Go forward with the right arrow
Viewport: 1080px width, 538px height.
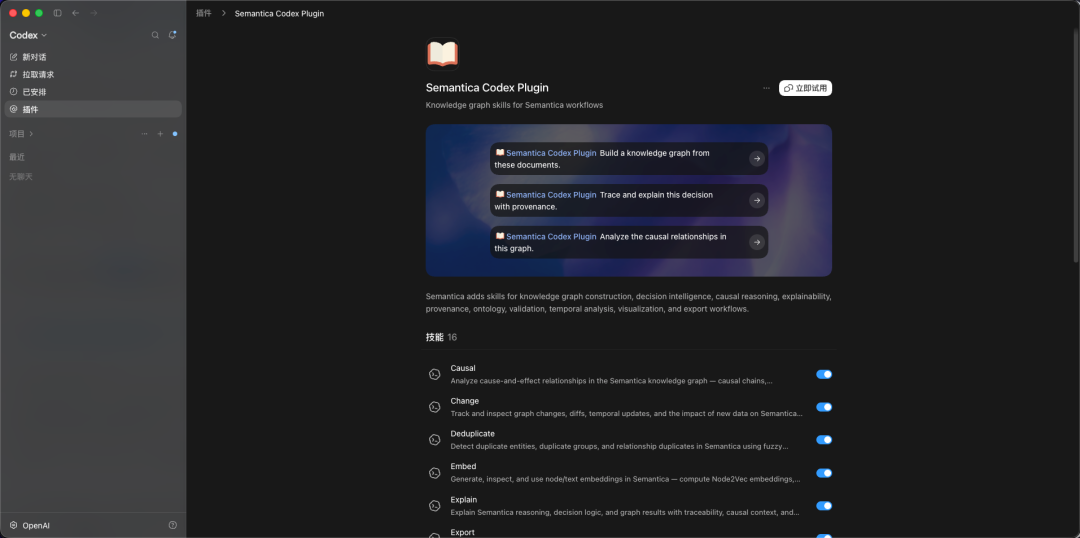pos(94,13)
